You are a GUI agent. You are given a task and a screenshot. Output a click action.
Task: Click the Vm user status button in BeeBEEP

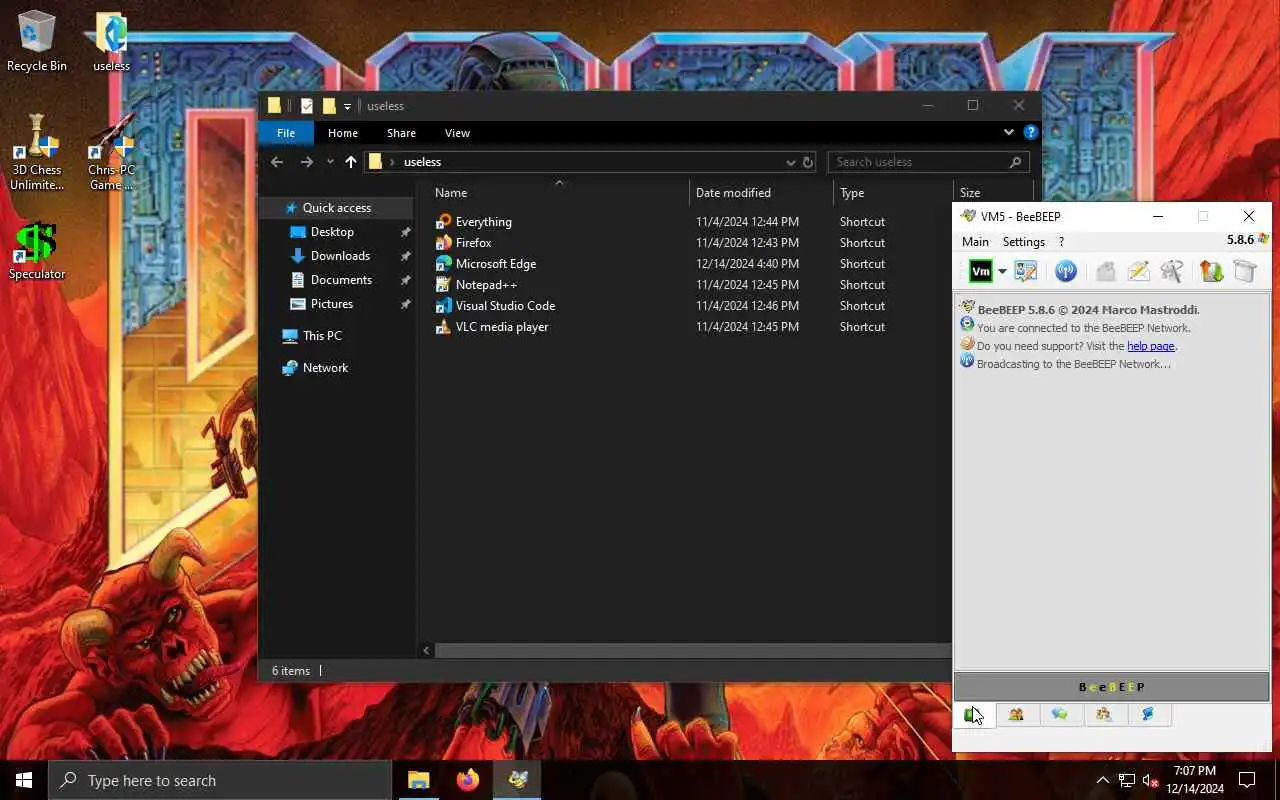tap(980, 271)
